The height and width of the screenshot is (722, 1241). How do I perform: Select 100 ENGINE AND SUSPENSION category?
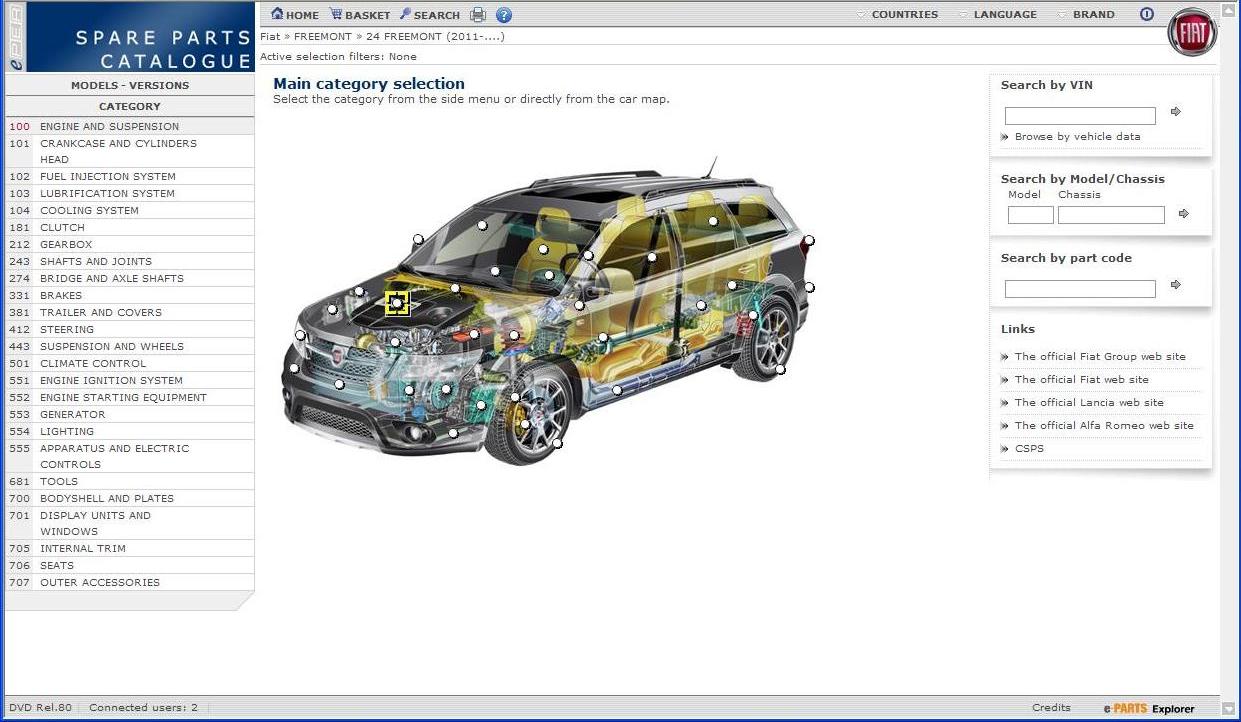(x=130, y=127)
